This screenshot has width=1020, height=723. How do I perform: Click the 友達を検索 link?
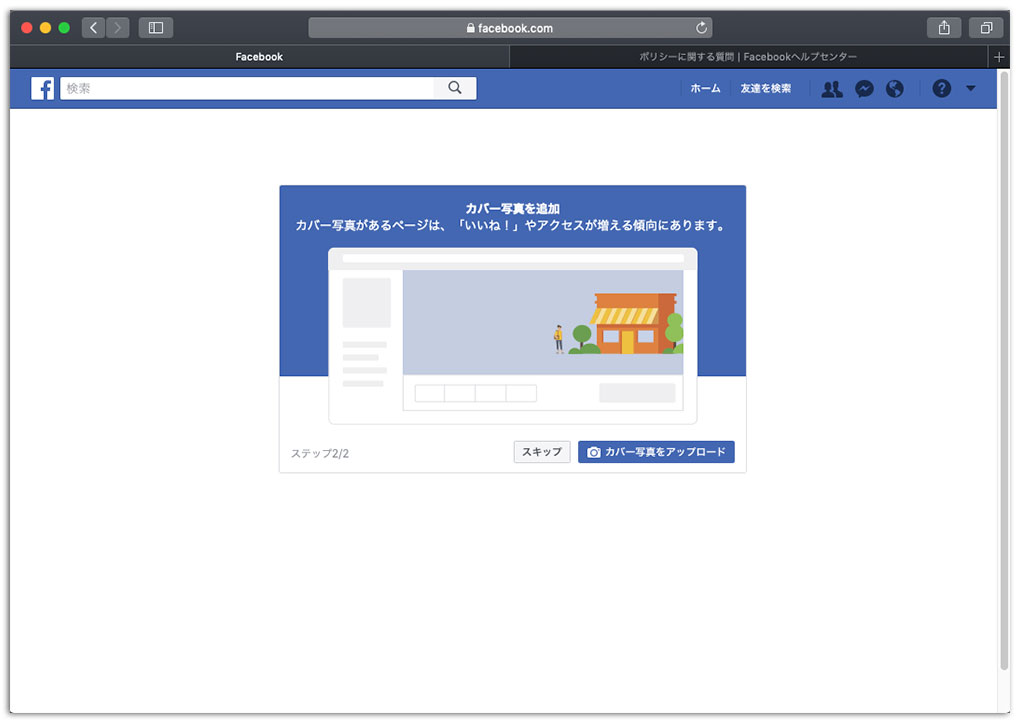(x=765, y=88)
